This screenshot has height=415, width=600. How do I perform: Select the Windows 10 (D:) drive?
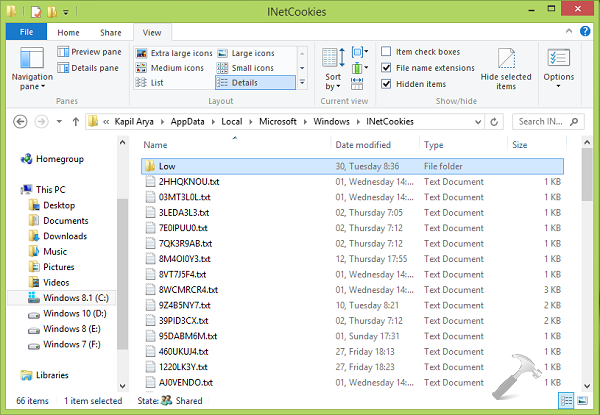point(67,313)
